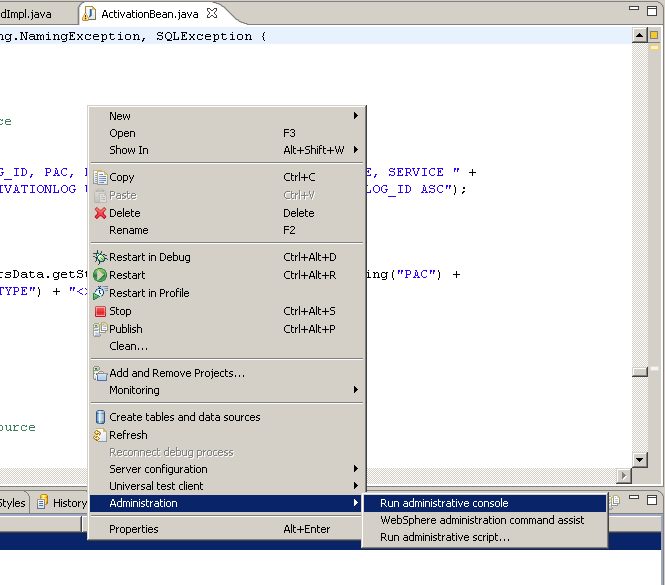Click editor horizontal scrollbar right arrow
The image size is (665, 585).
point(623,476)
